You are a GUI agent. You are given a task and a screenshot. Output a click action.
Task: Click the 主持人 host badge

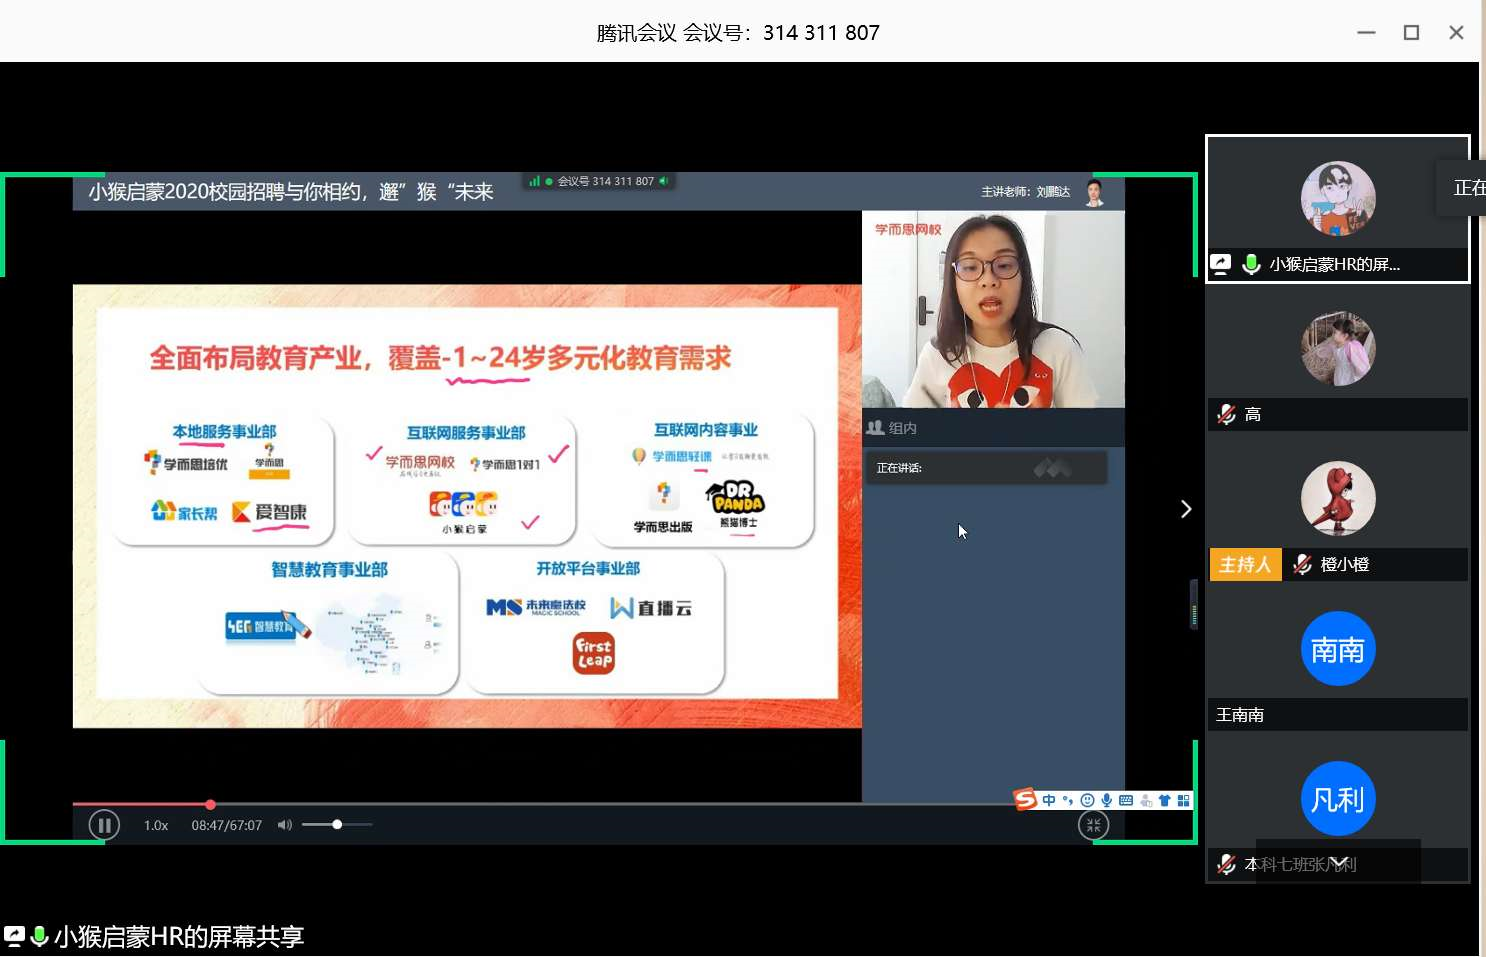[1245, 564]
